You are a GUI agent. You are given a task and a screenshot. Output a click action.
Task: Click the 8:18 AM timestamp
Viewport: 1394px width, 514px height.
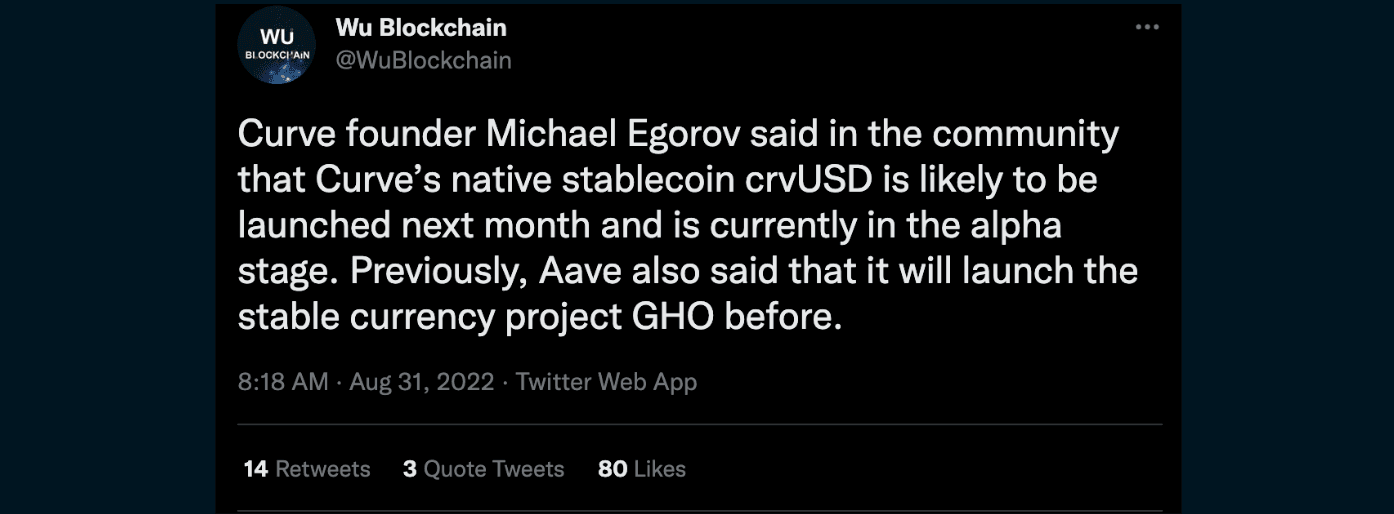[282, 381]
